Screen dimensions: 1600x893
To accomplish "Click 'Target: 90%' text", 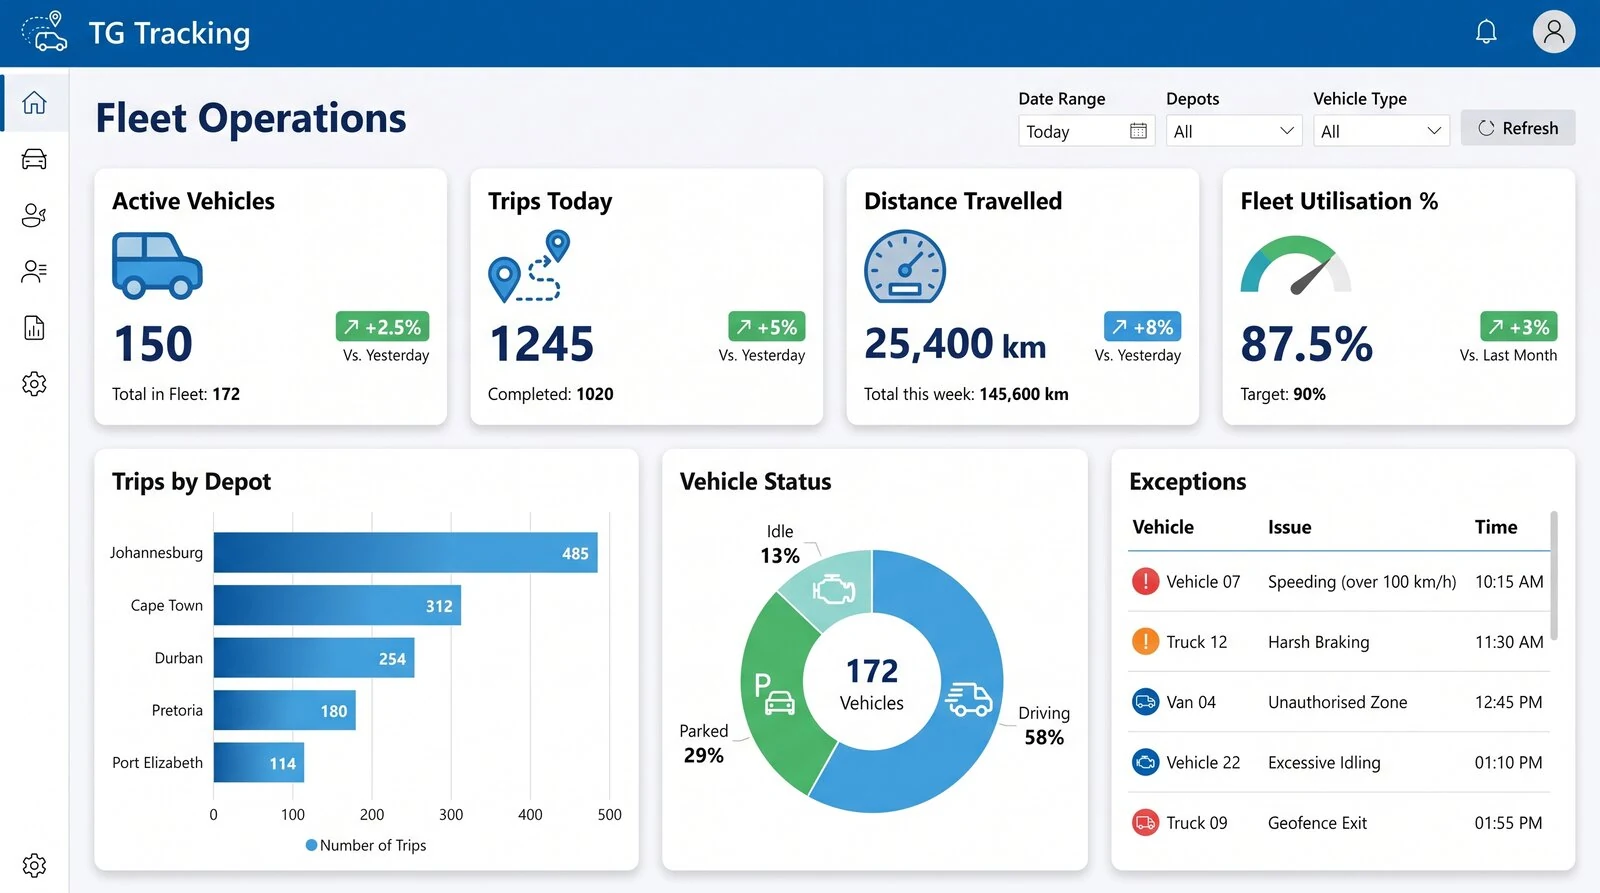I will pos(1283,394).
